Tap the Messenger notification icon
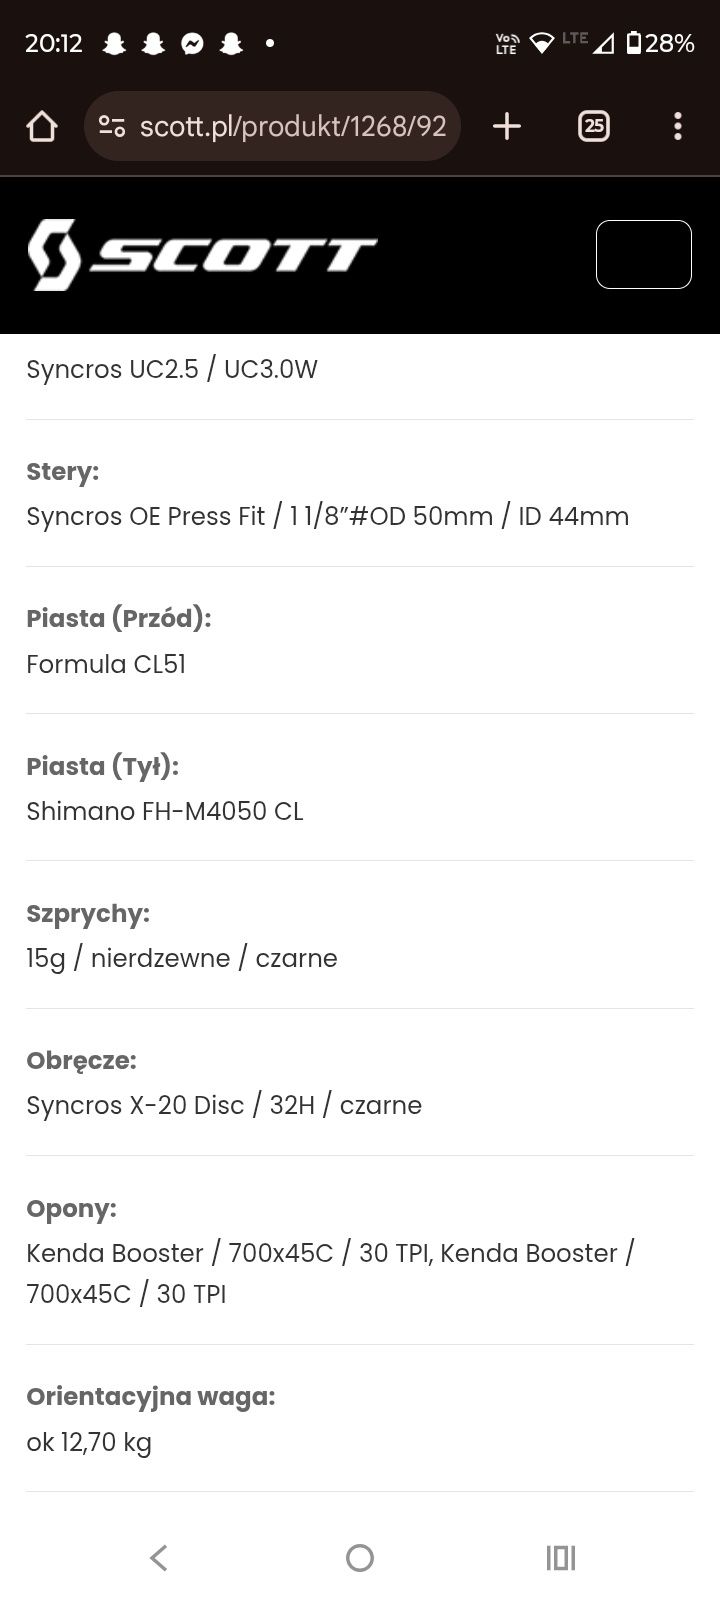Image resolution: width=720 pixels, height=1600 pixels. tap(192, 44)
